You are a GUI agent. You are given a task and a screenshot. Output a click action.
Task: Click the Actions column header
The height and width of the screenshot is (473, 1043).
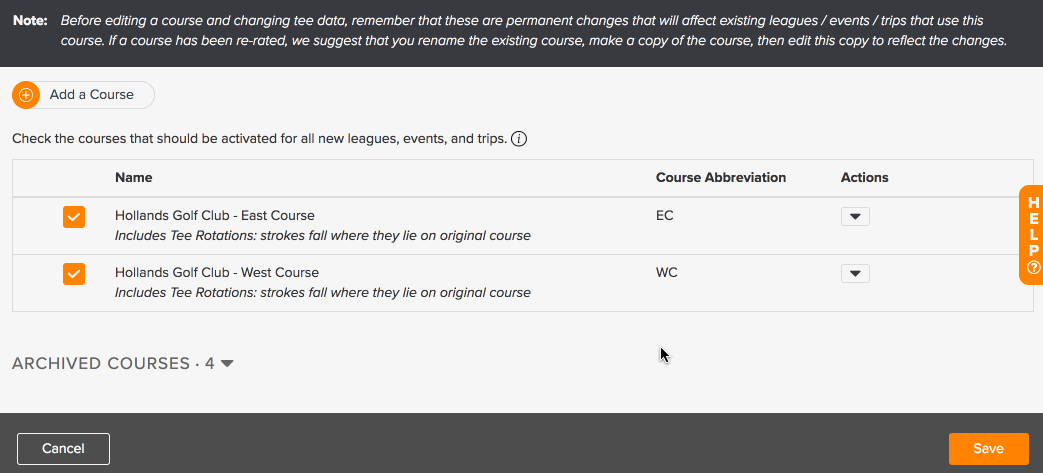coord(865,178)
